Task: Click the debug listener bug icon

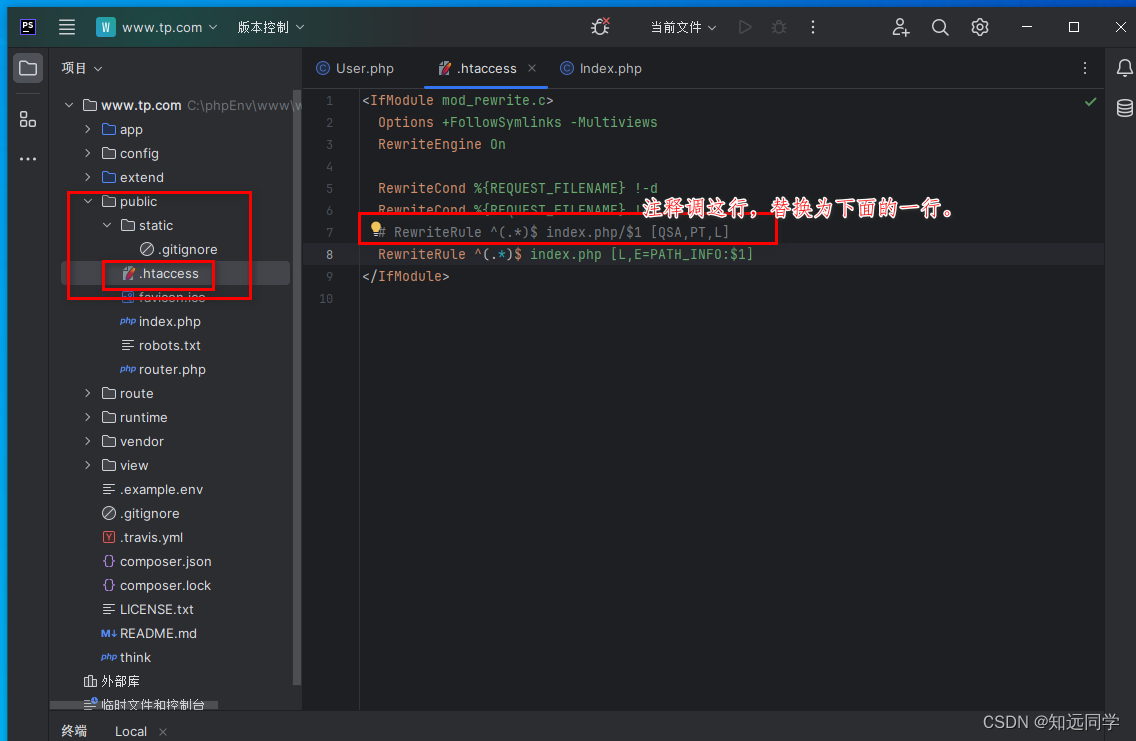Action: pyautogui.click(x=601, y=28)
